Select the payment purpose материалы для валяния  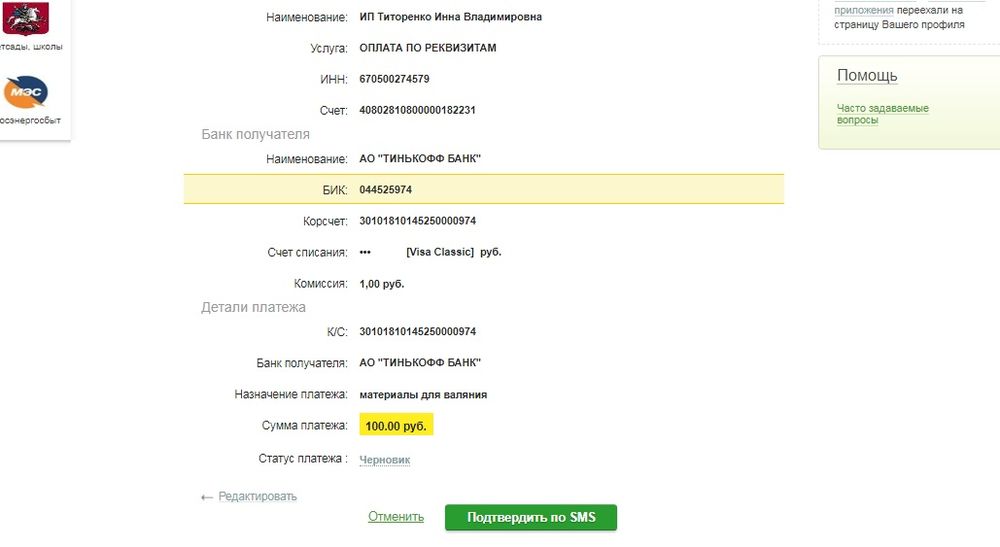pos(423,395)
